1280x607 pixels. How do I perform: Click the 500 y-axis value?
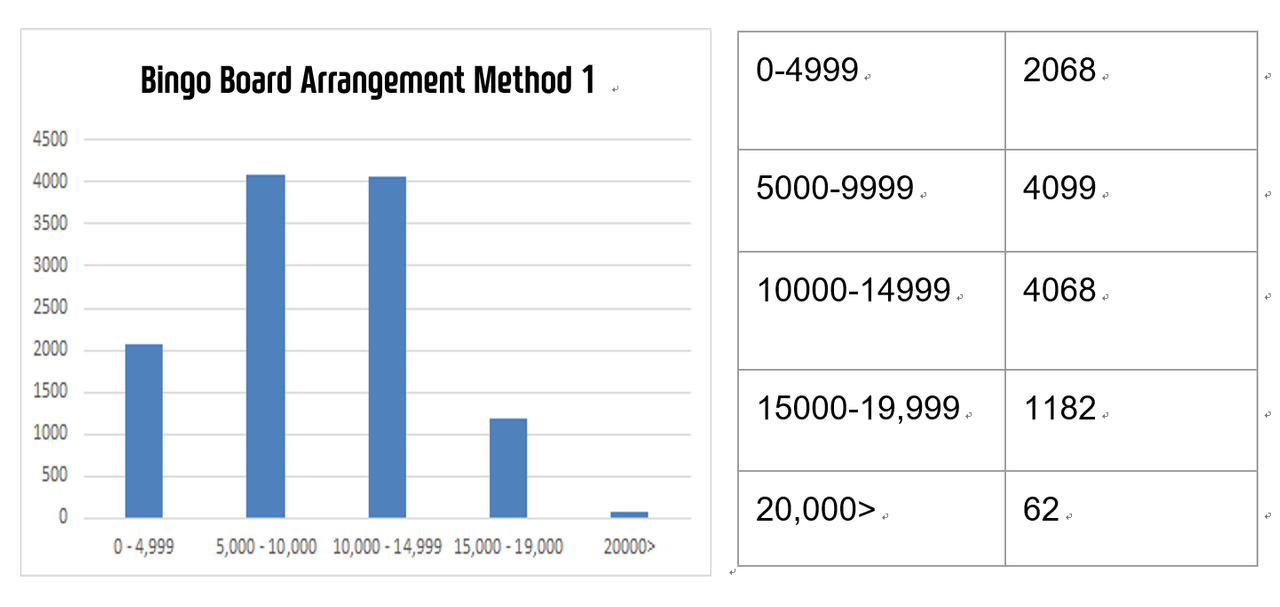tap(54, 476)
